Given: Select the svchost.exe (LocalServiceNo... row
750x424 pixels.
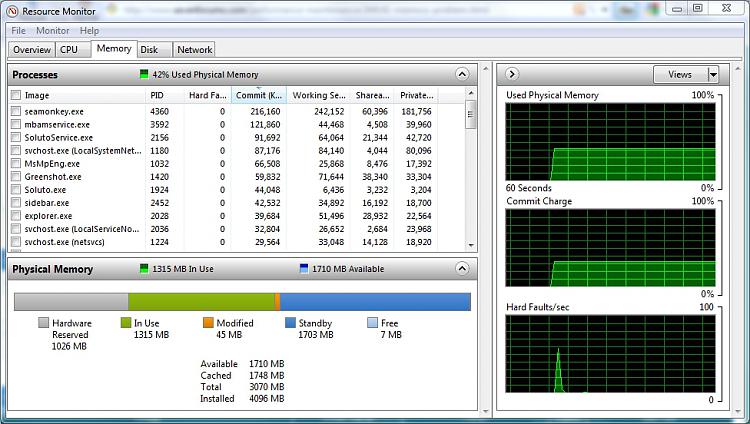Looking at the screenshot, I should click(237, 229).
